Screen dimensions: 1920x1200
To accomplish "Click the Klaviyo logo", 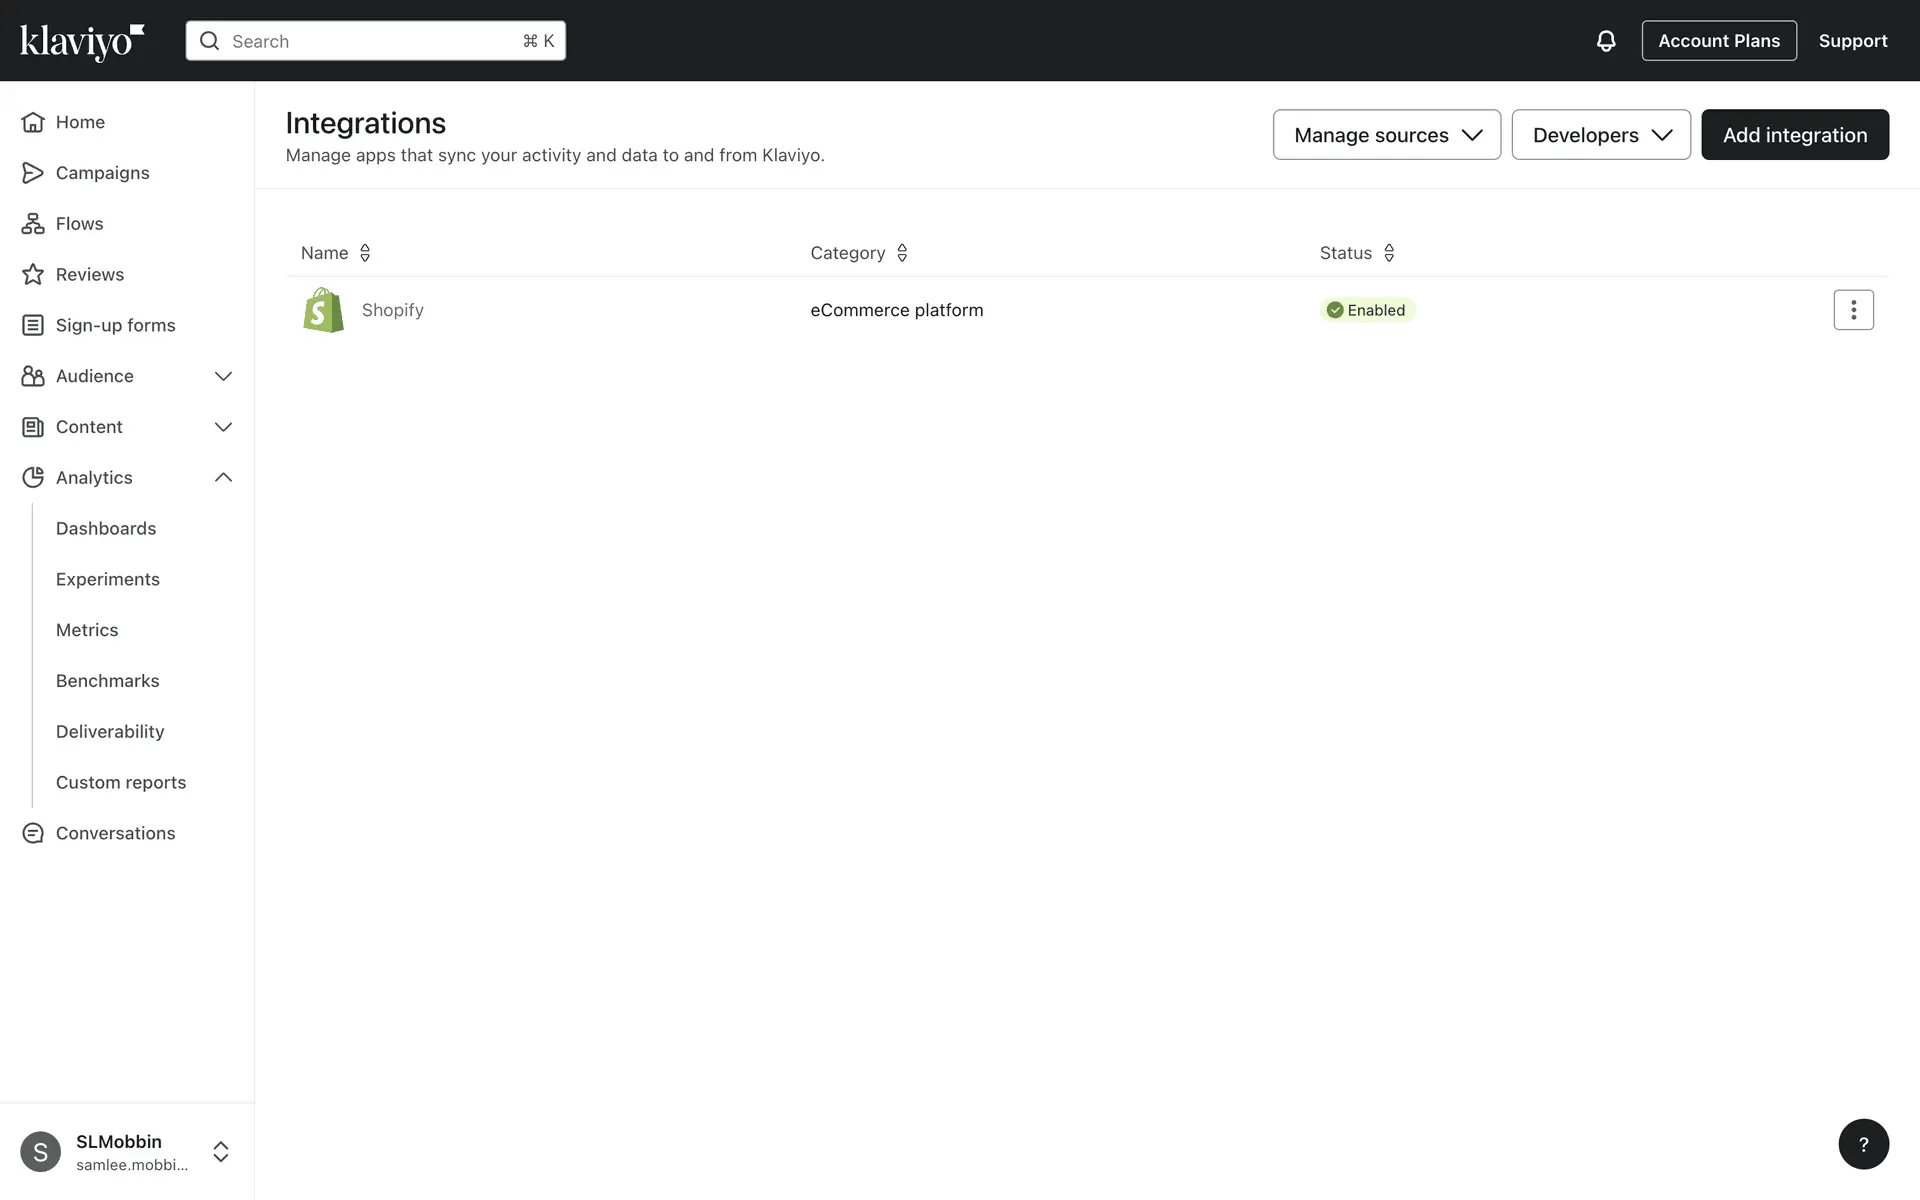I will point(82,42).
